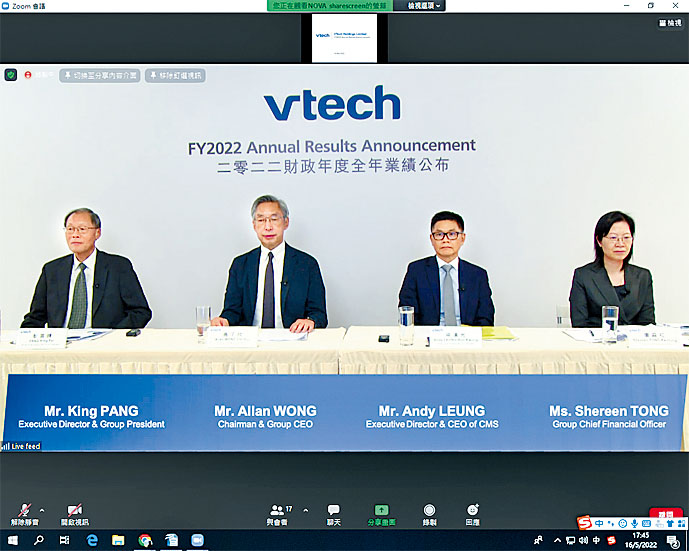Open skin shirt icon on Sogou bar
The width and height of the screenshot is (689, 551).
[670, 523]
